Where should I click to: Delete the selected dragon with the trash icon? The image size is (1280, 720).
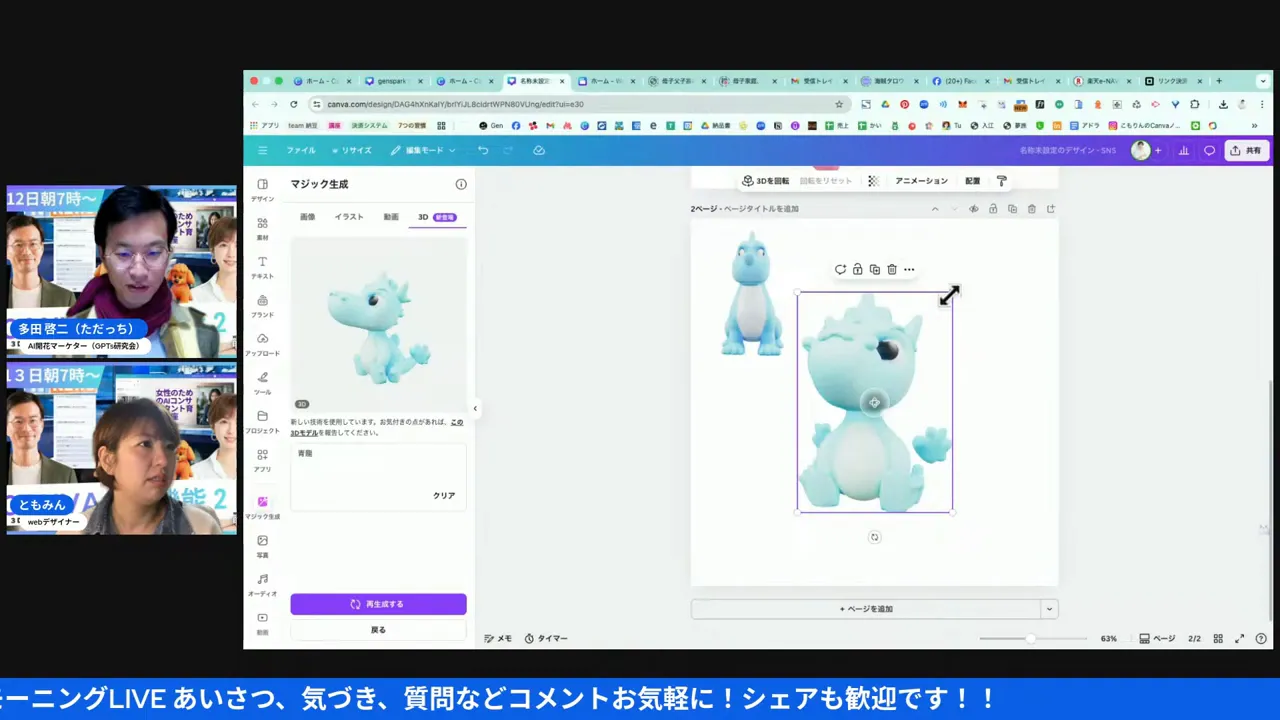(891, 269)
